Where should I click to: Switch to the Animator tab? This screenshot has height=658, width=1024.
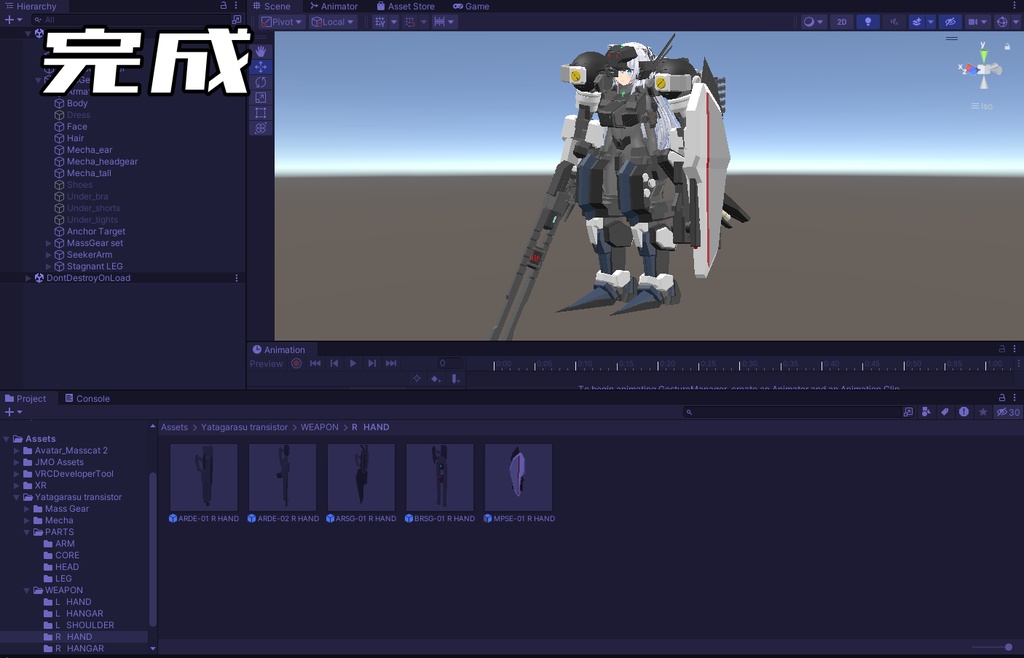point(334,6)
